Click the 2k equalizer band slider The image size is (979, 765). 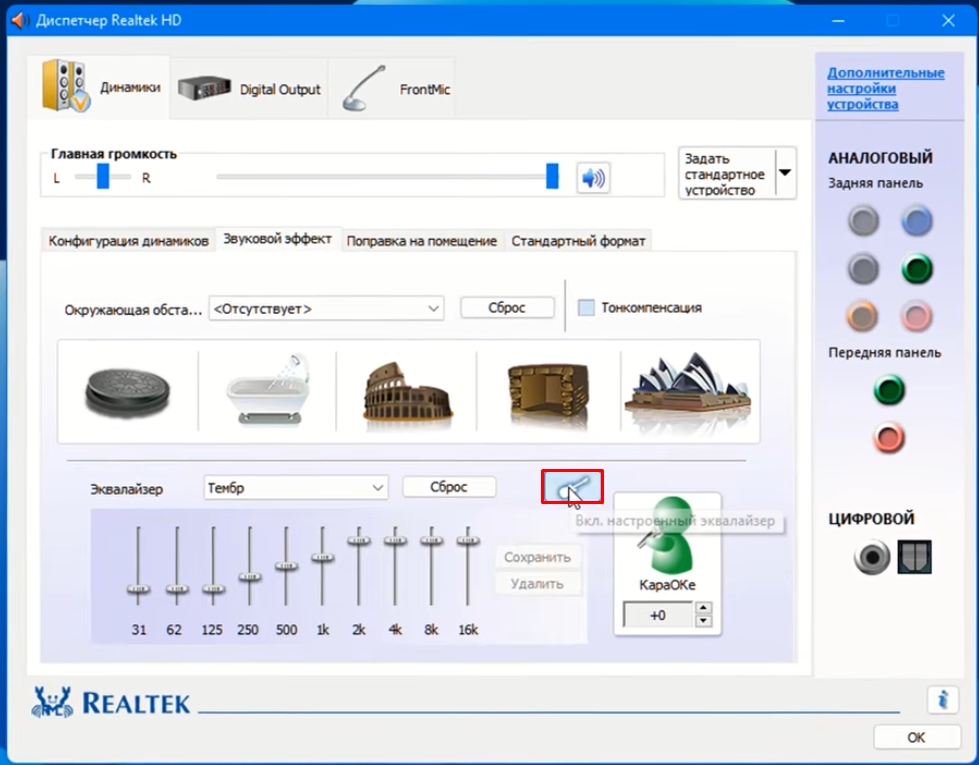point(358,566)
